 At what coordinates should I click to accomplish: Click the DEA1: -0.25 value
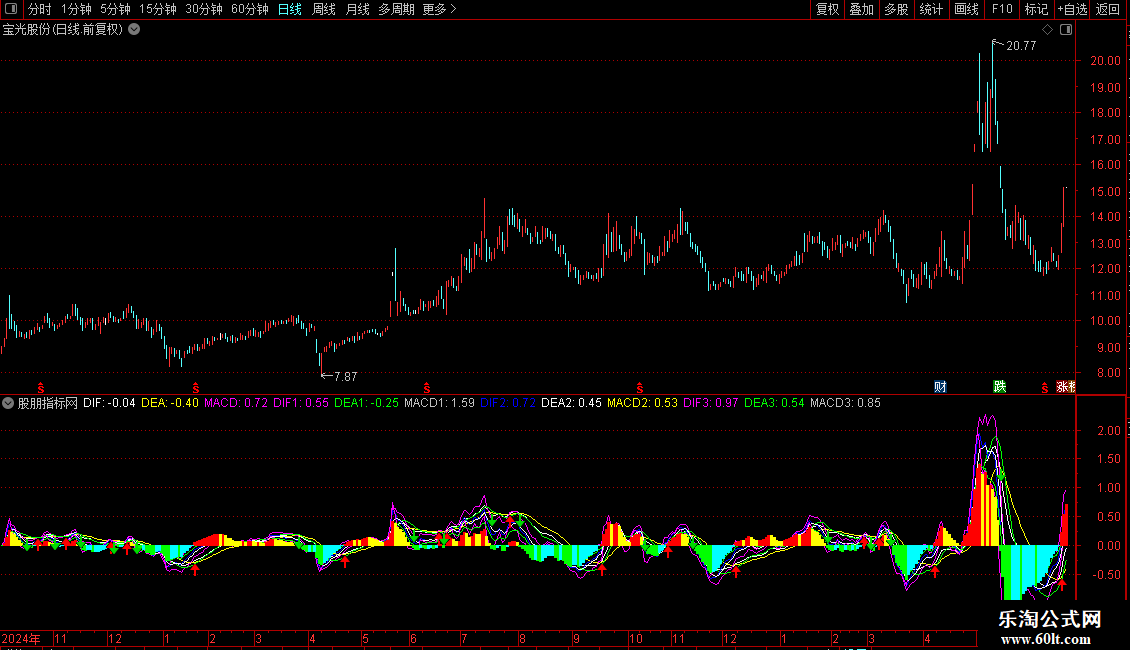click(x=366, y=403)
